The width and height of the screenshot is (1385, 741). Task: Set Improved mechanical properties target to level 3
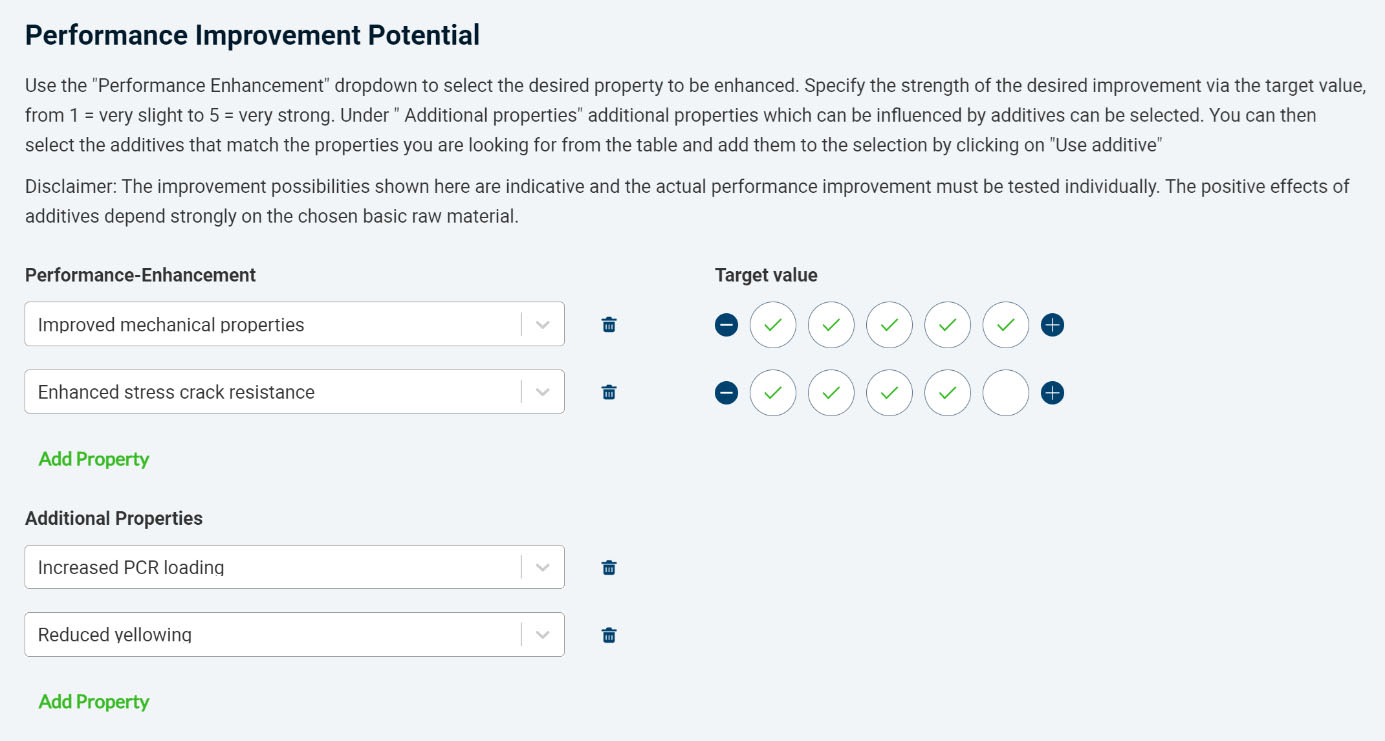click(889, 324)
